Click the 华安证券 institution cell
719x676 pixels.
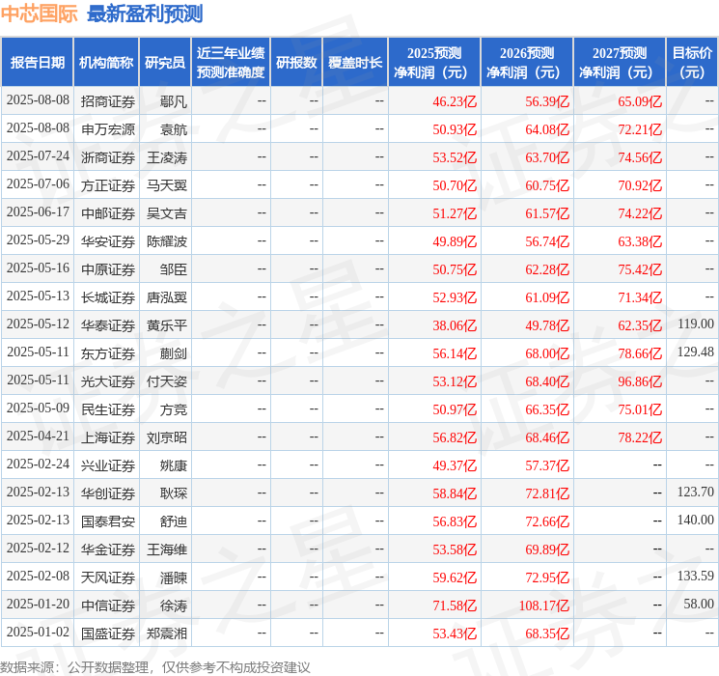[x=108, y=241]
